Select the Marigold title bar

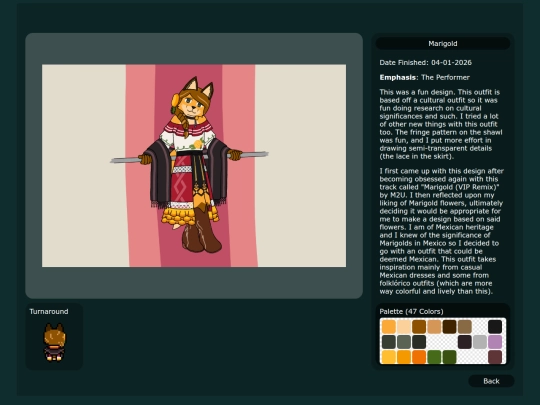click(x=443, y=43)
